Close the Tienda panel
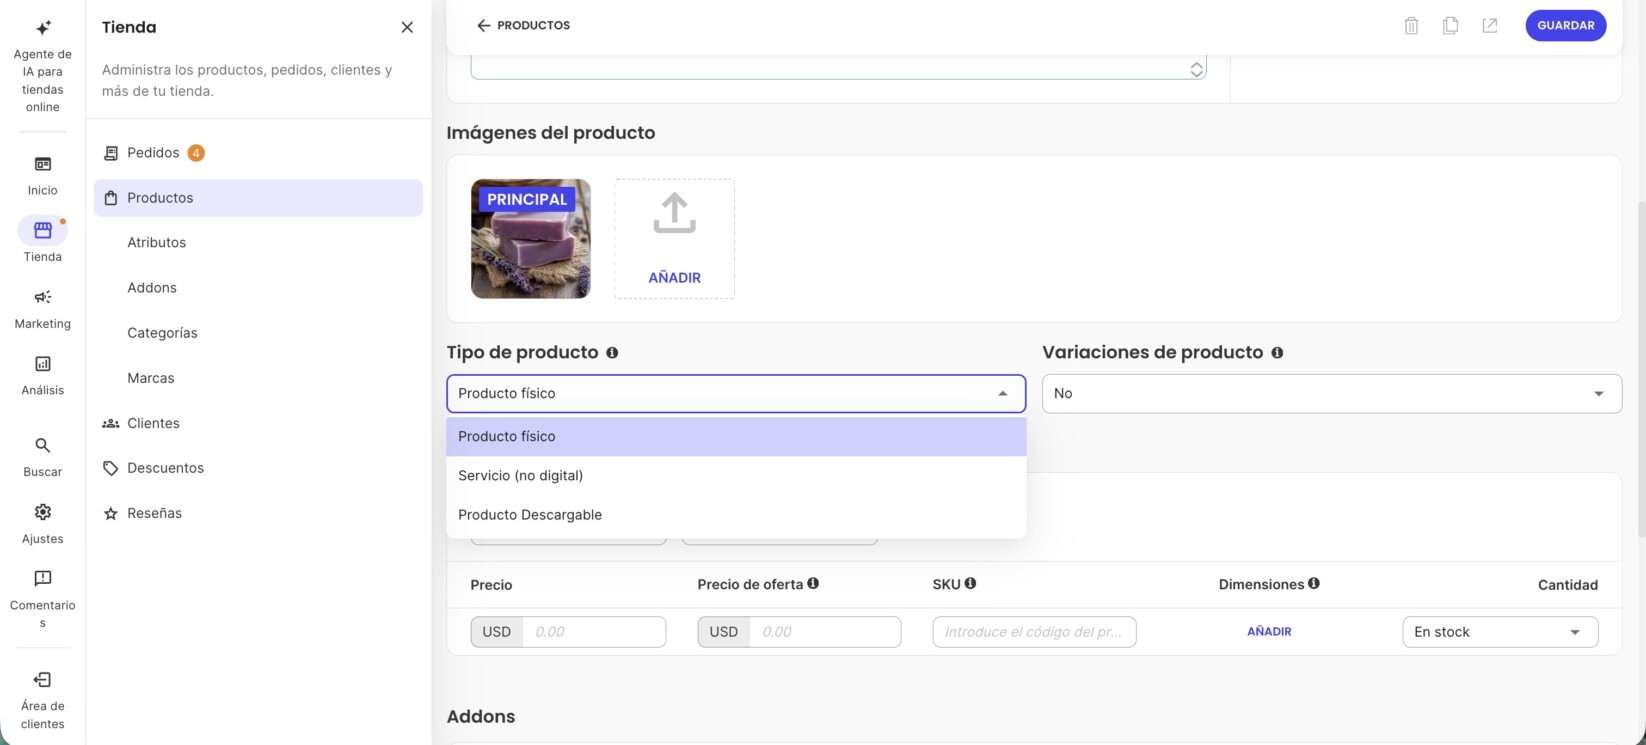The image size is (1646, 745). pos(407,27)
